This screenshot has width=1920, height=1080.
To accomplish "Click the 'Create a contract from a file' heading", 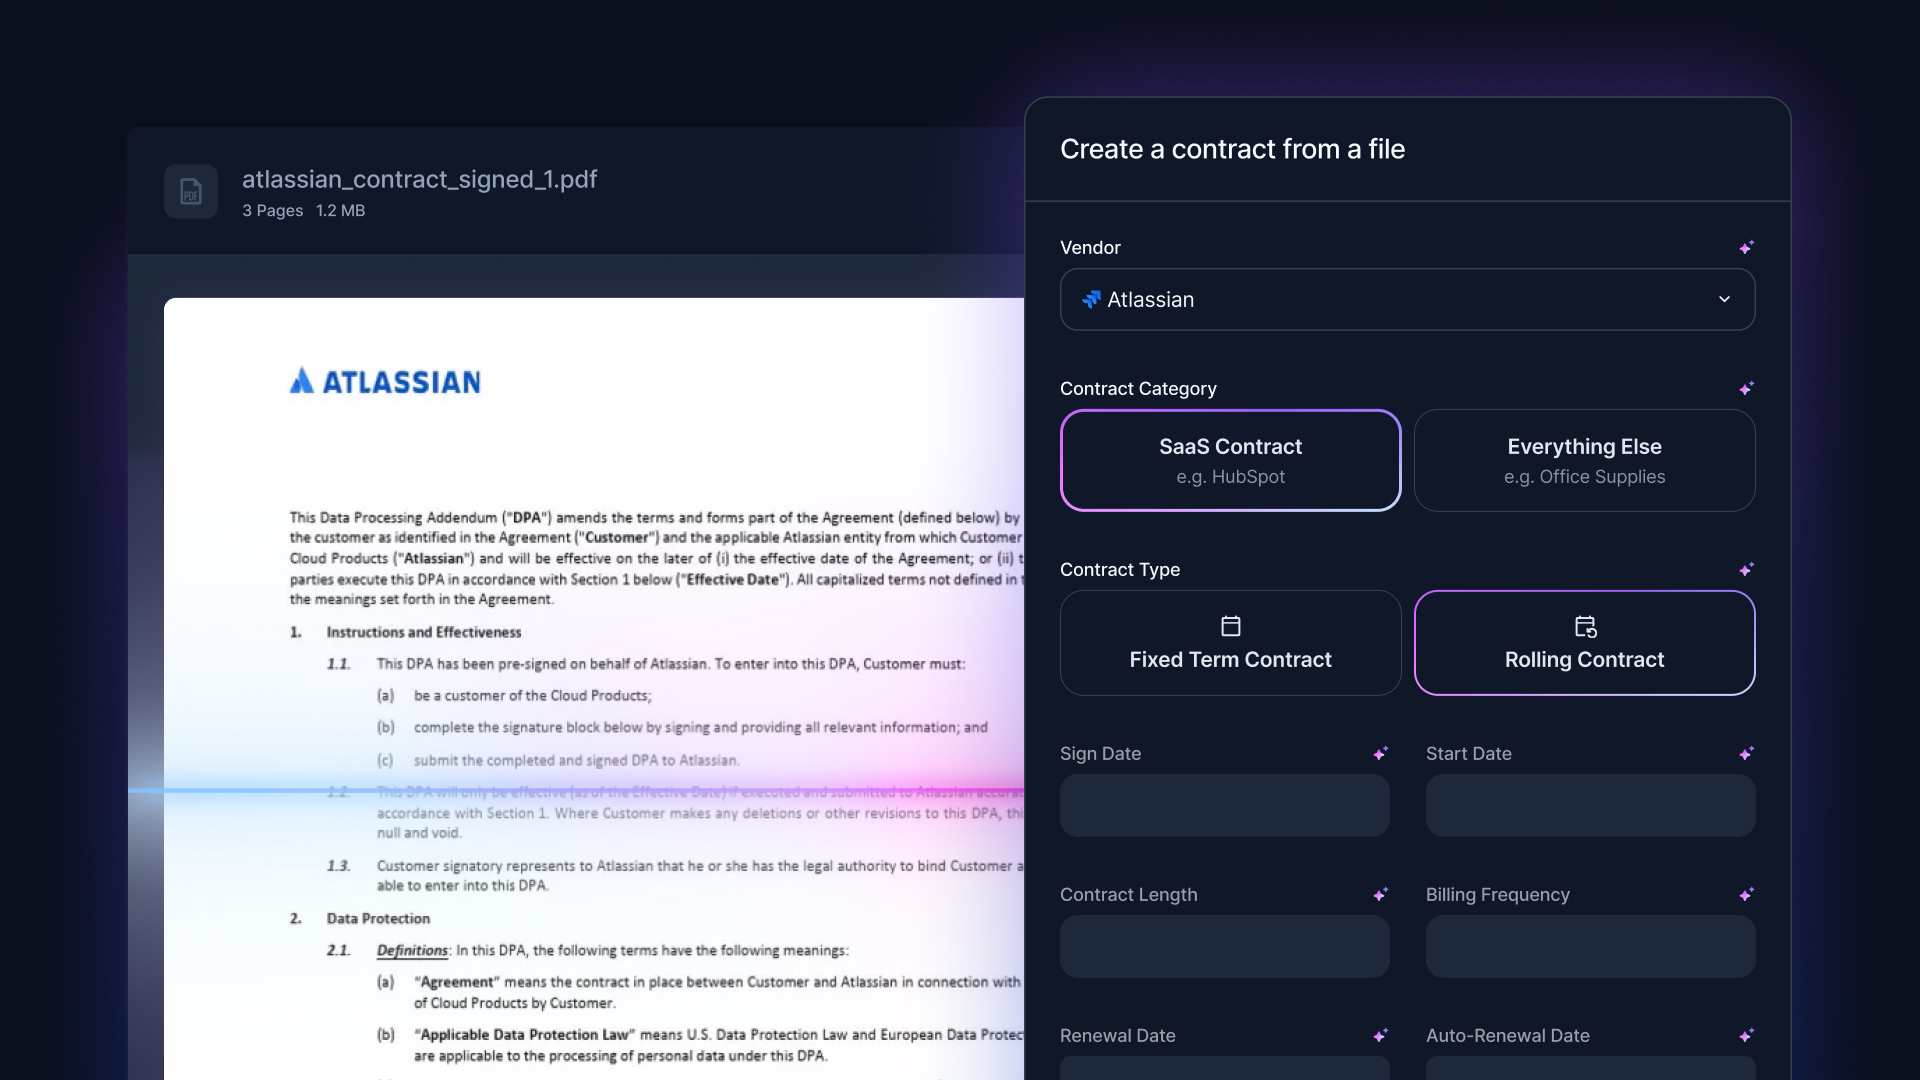I will coord(1232,149).
